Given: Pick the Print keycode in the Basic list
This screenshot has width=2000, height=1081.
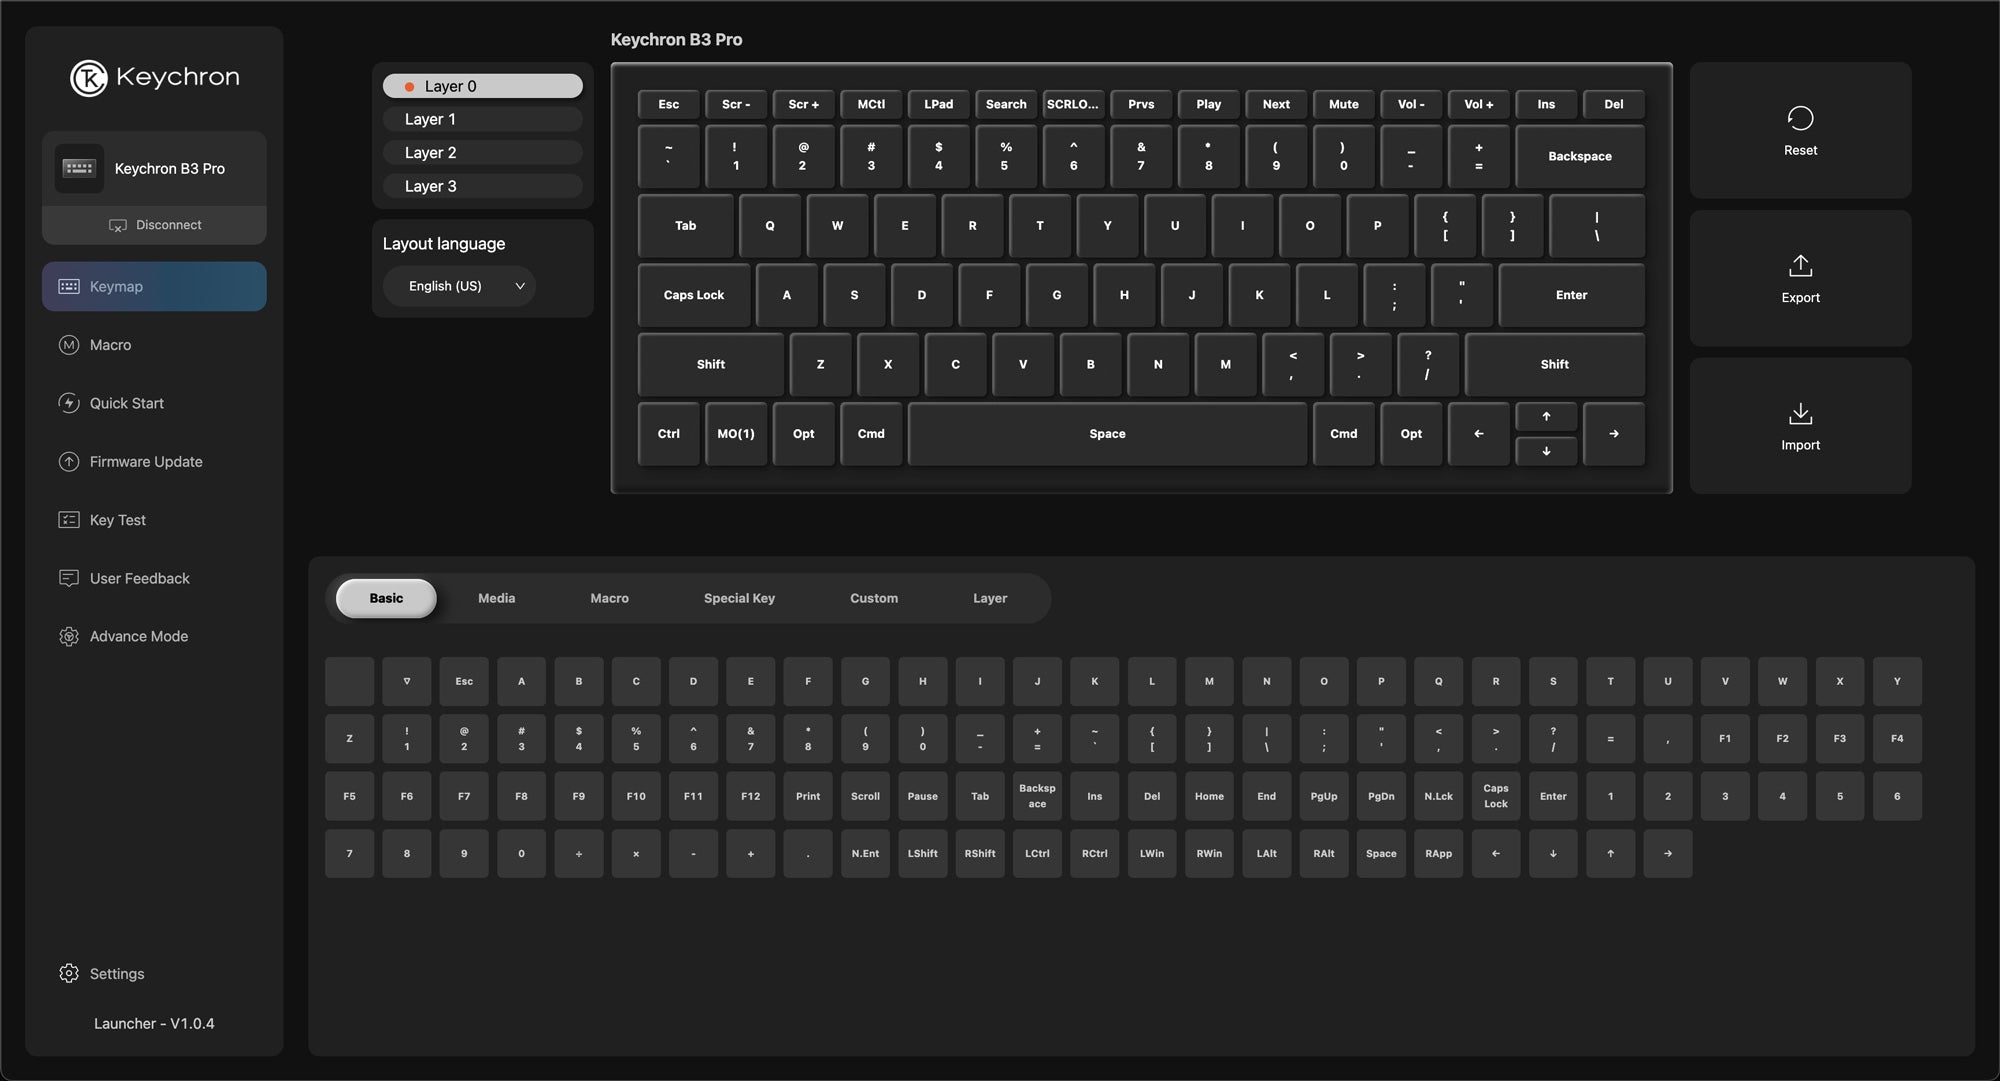Looking at the screenshot, I should coord(808,796).
